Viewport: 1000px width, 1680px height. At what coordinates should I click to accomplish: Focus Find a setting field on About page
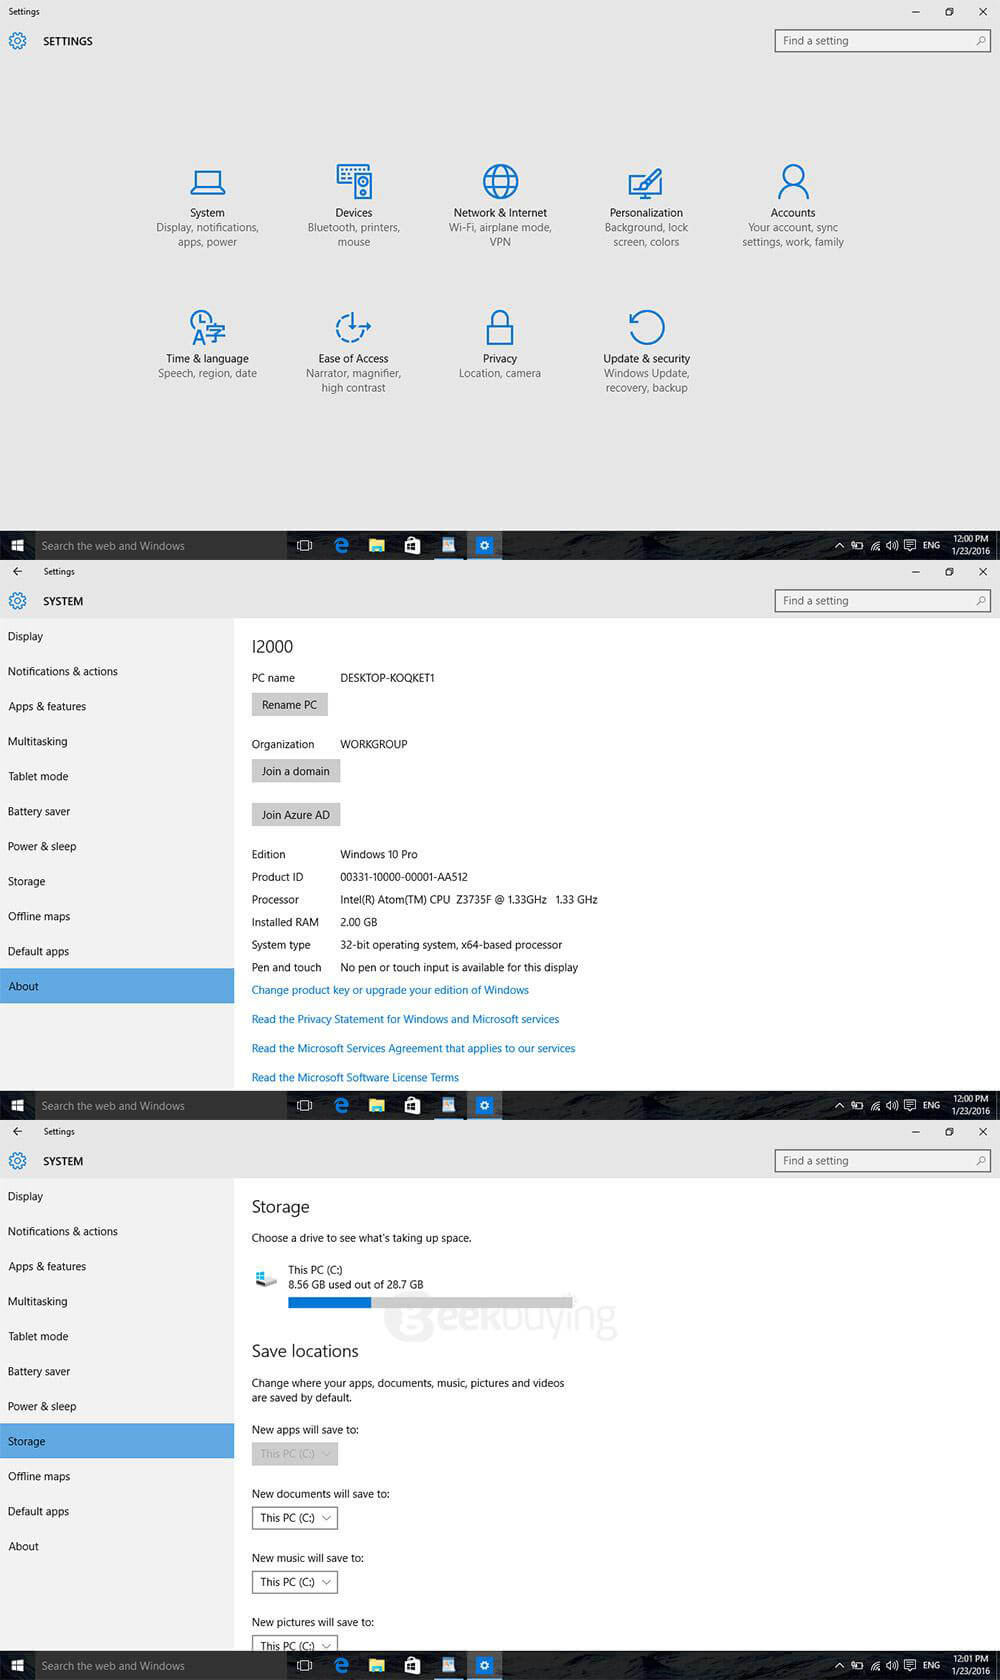click(x=882, y=601)
